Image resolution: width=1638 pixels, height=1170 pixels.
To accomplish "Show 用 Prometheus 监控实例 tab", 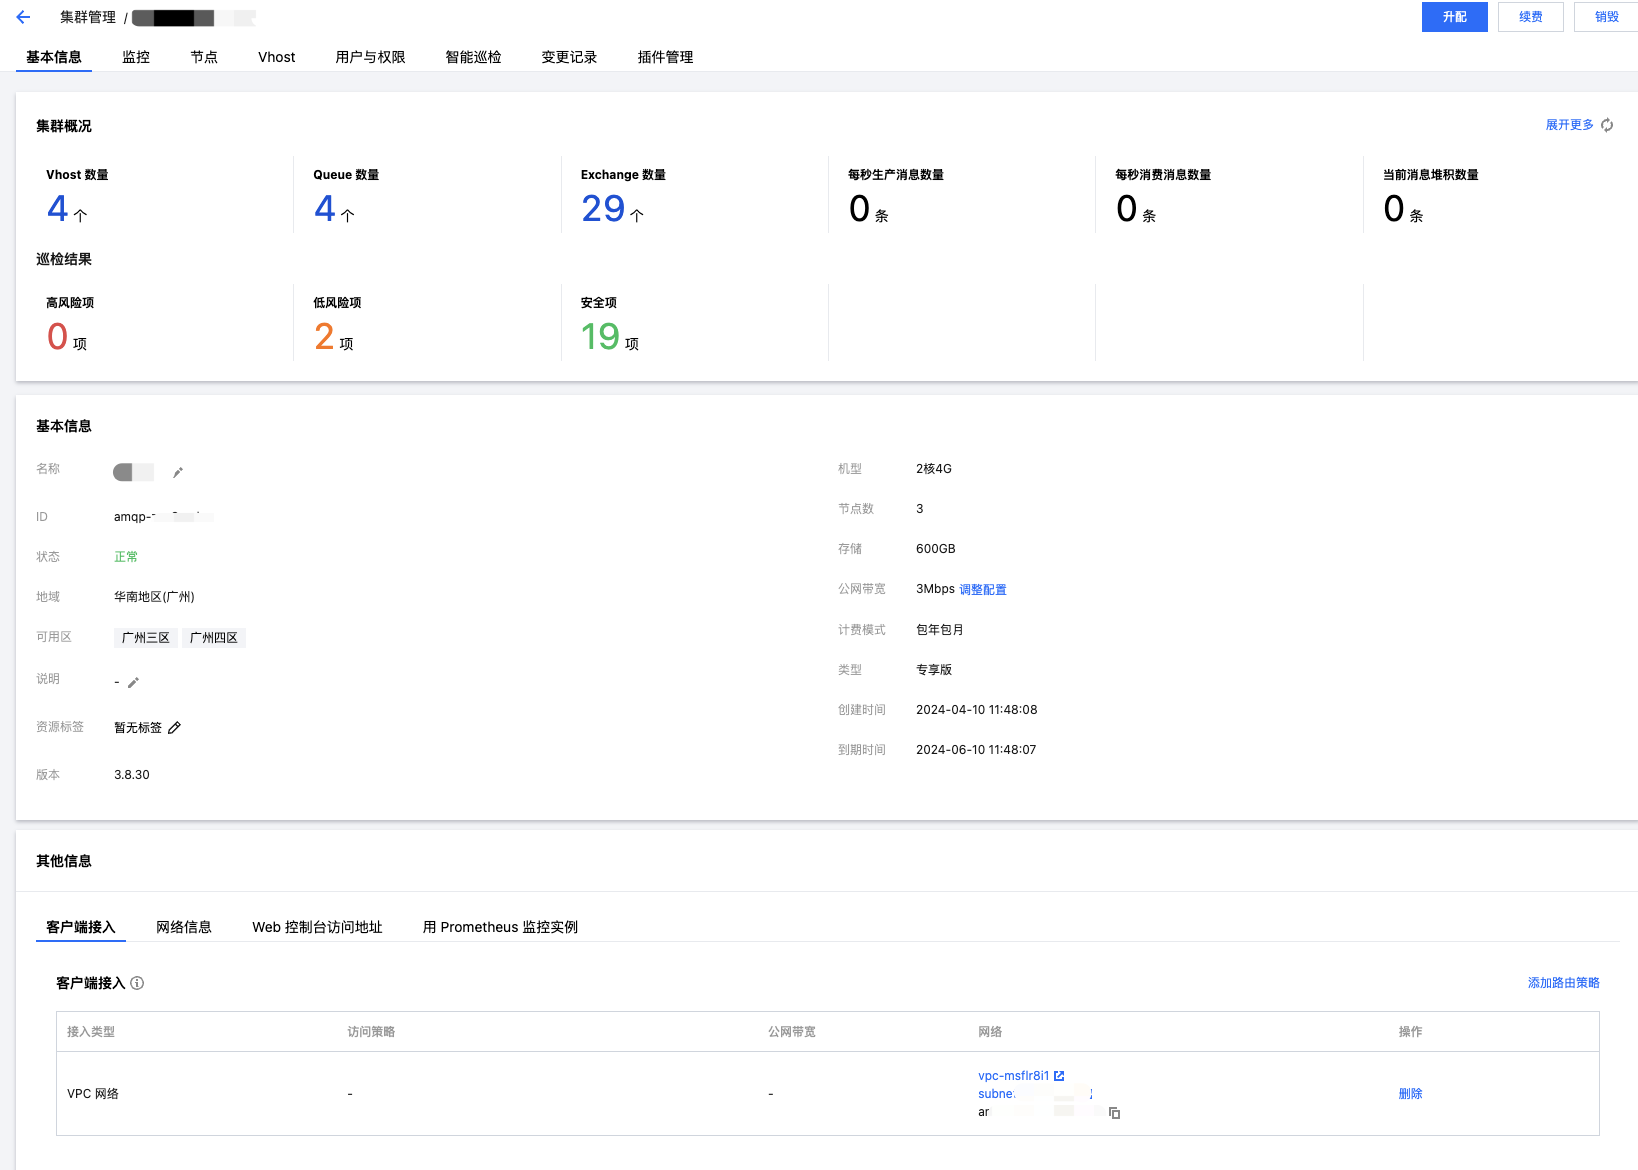I will pos(500,927).
